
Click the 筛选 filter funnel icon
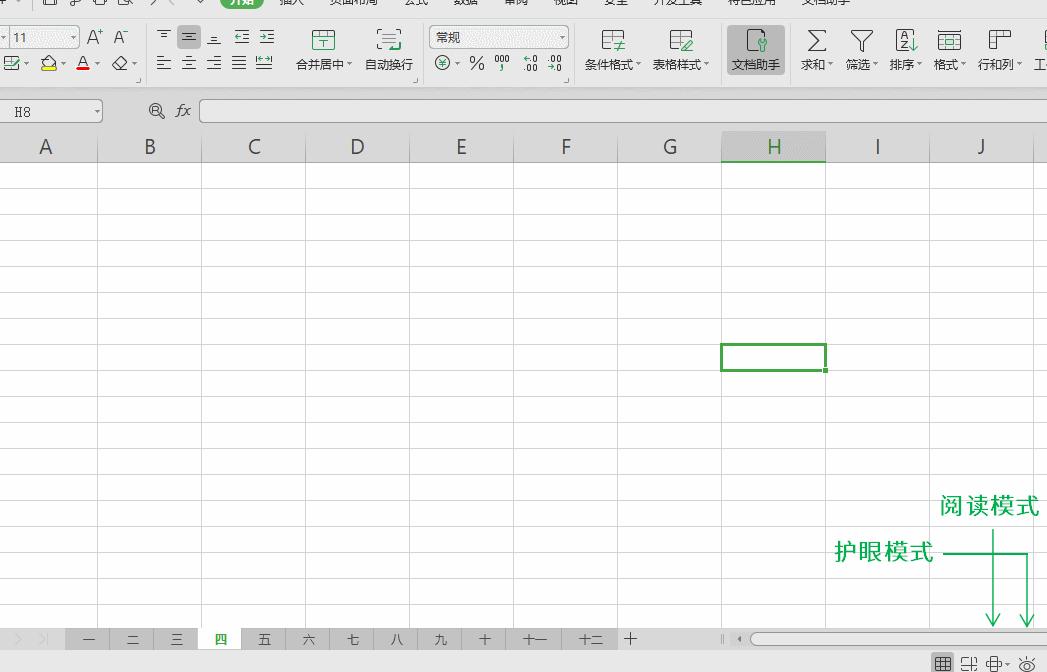pos(861,40)
